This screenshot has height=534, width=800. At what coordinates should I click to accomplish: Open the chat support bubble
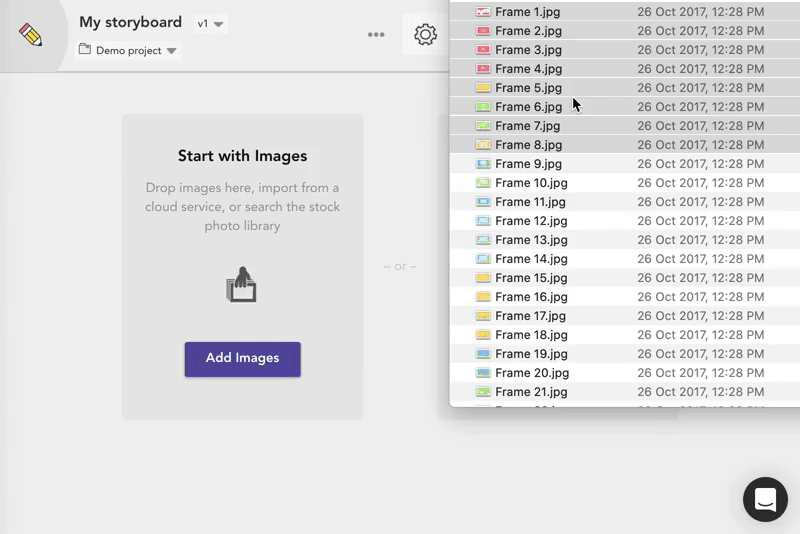[765, 499]
